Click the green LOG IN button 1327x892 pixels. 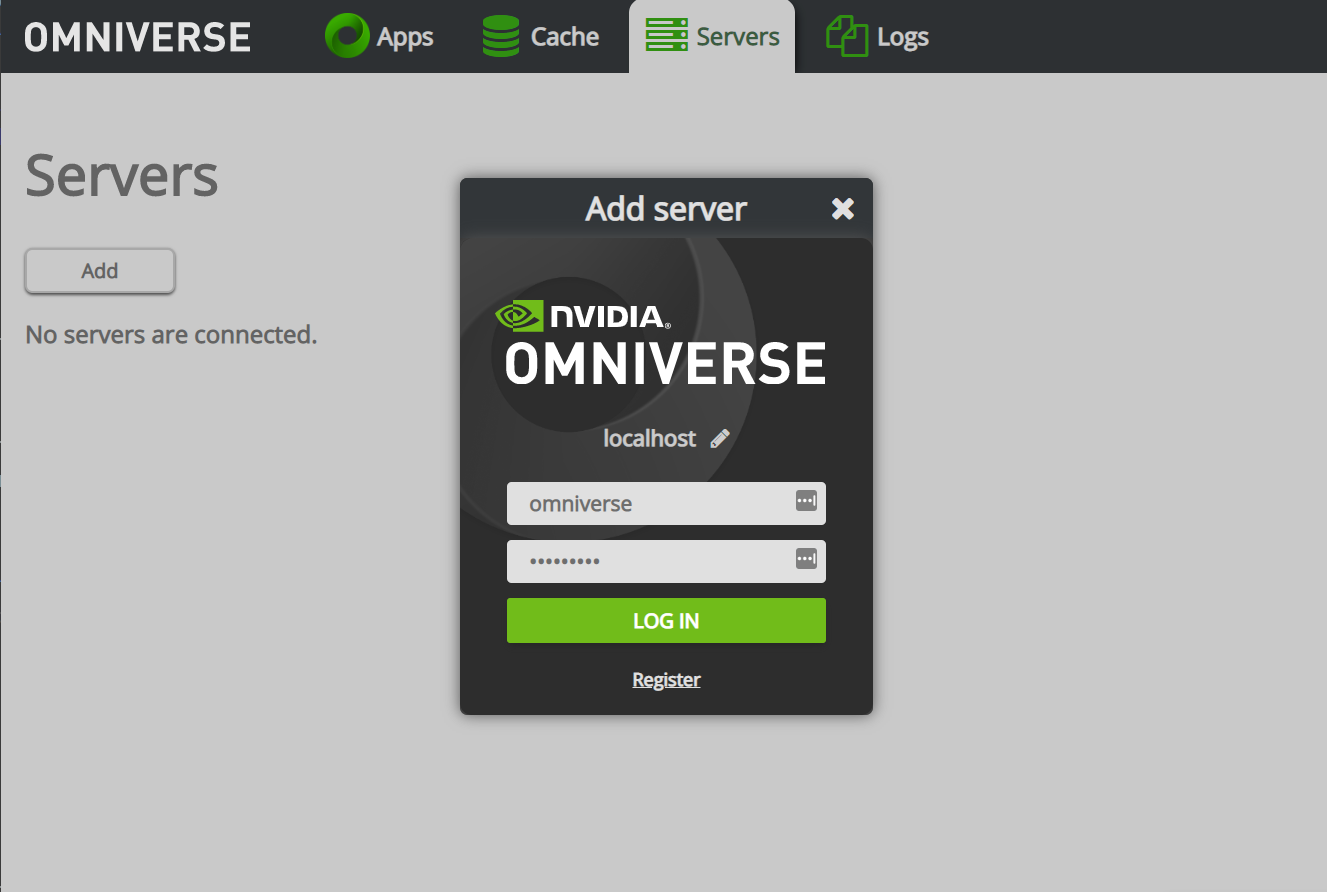pyautogui.click(x=666, y=620)
